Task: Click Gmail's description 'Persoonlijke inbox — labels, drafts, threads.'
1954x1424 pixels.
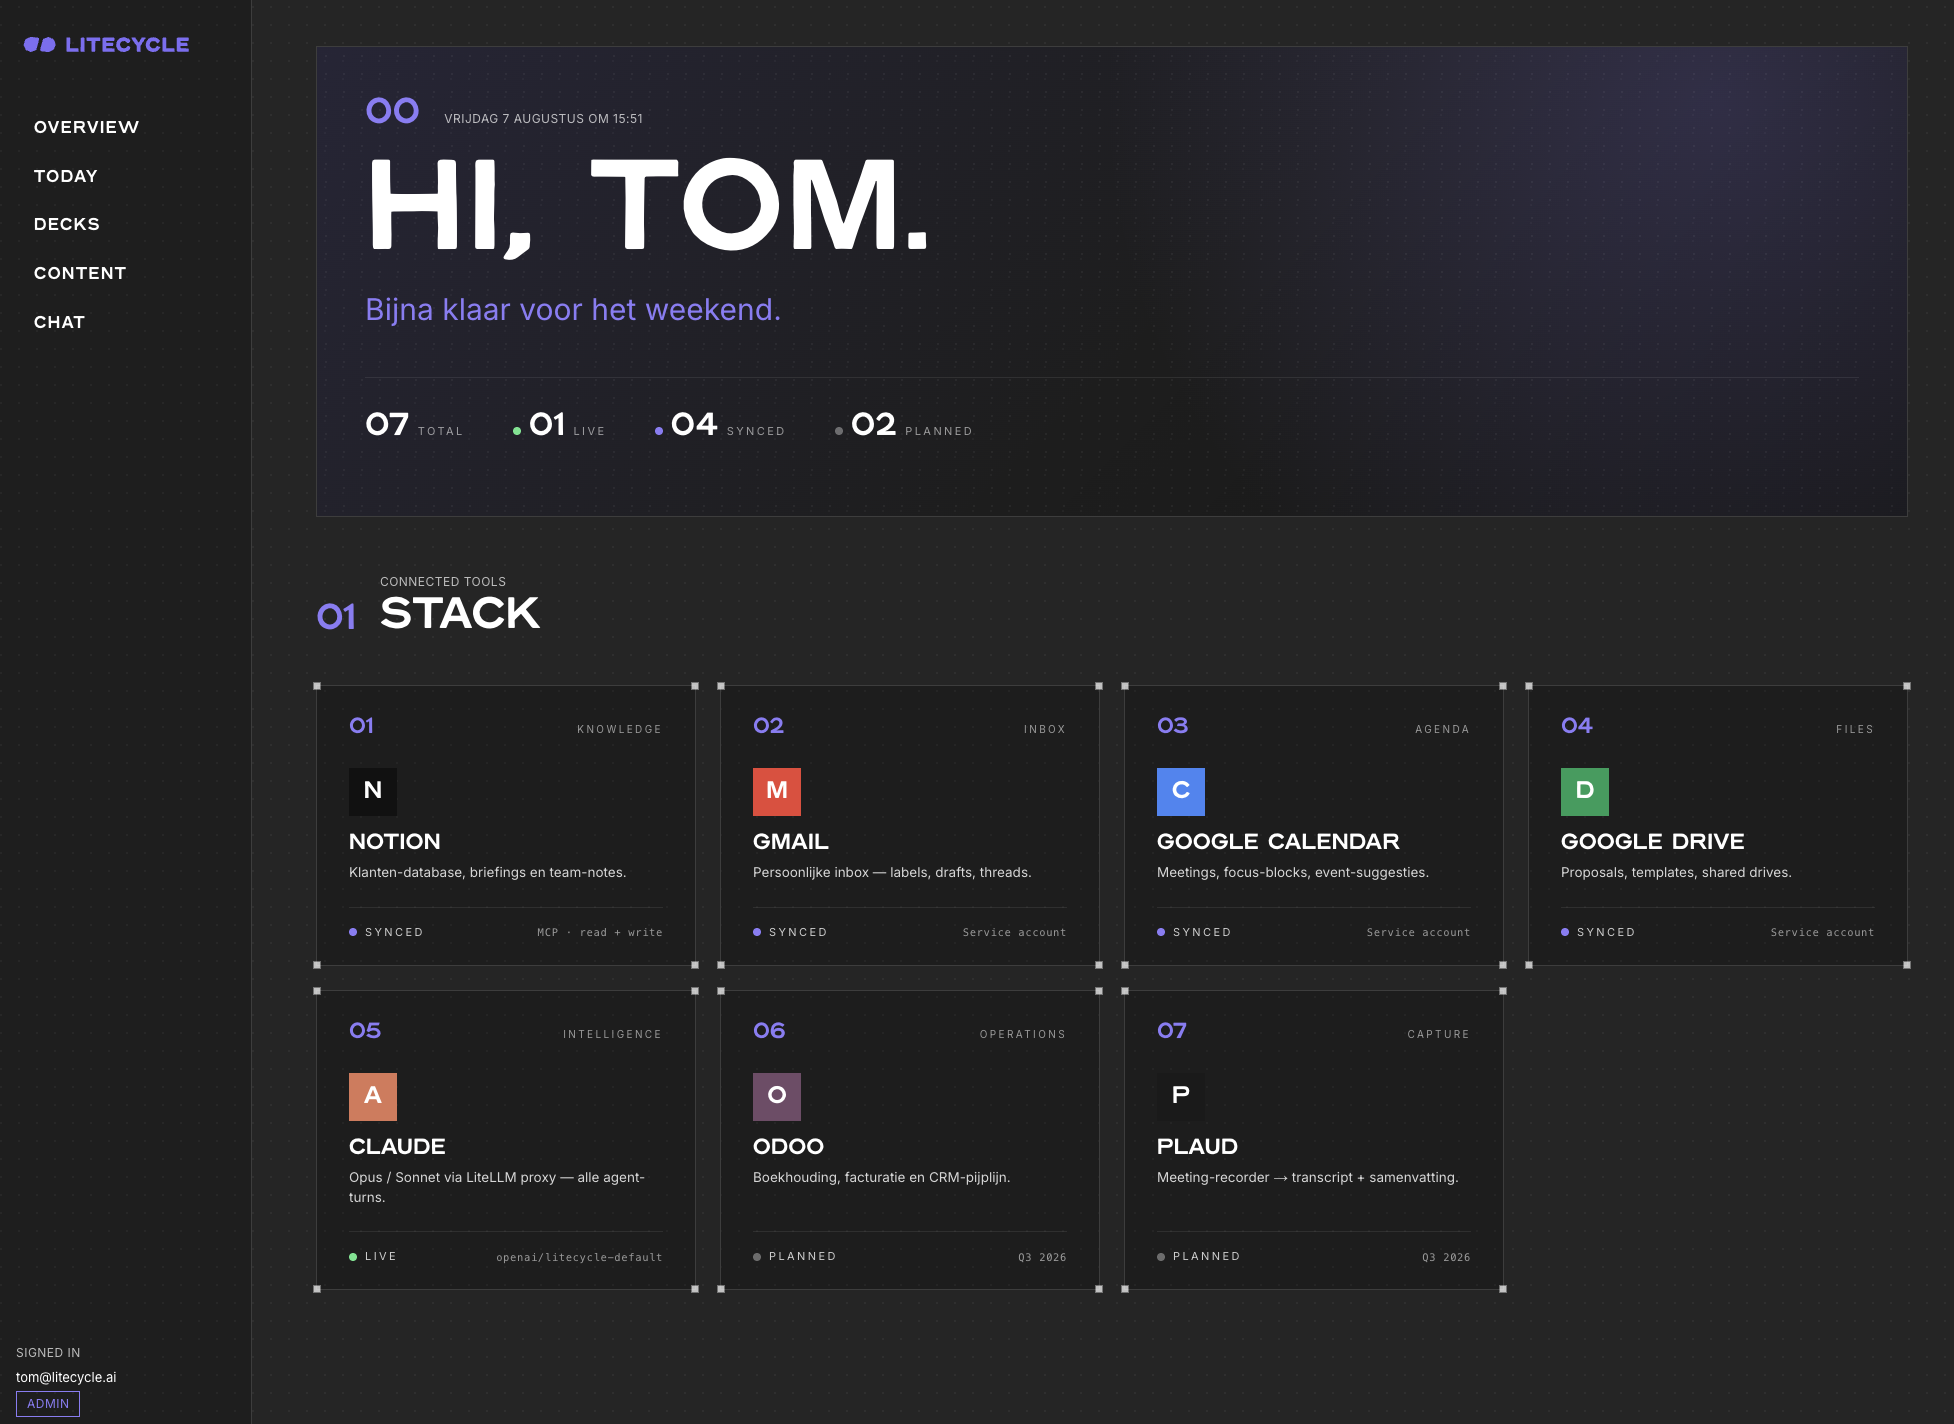Action: (x=892, y=872)
